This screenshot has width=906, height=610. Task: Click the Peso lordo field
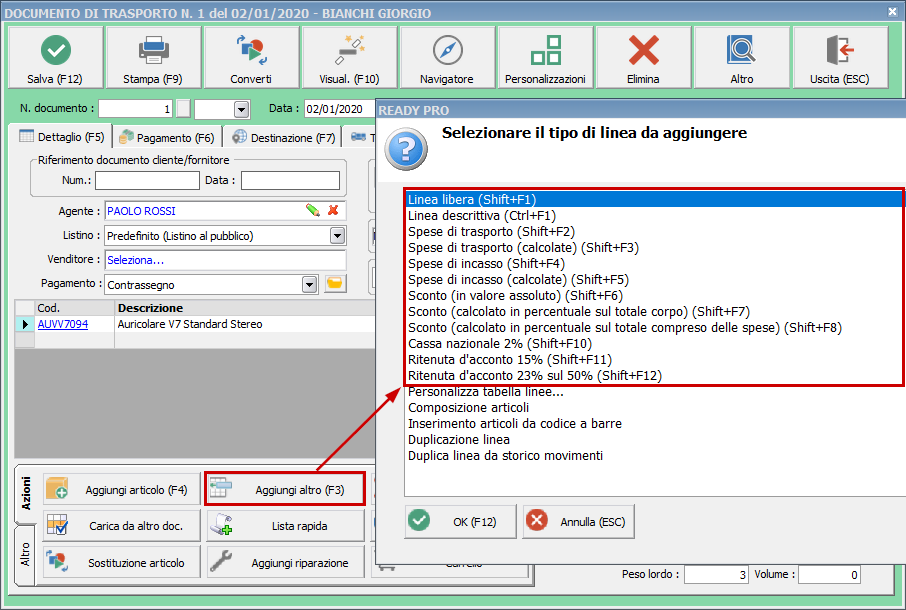pyautogui.click(x=716, y=575)
